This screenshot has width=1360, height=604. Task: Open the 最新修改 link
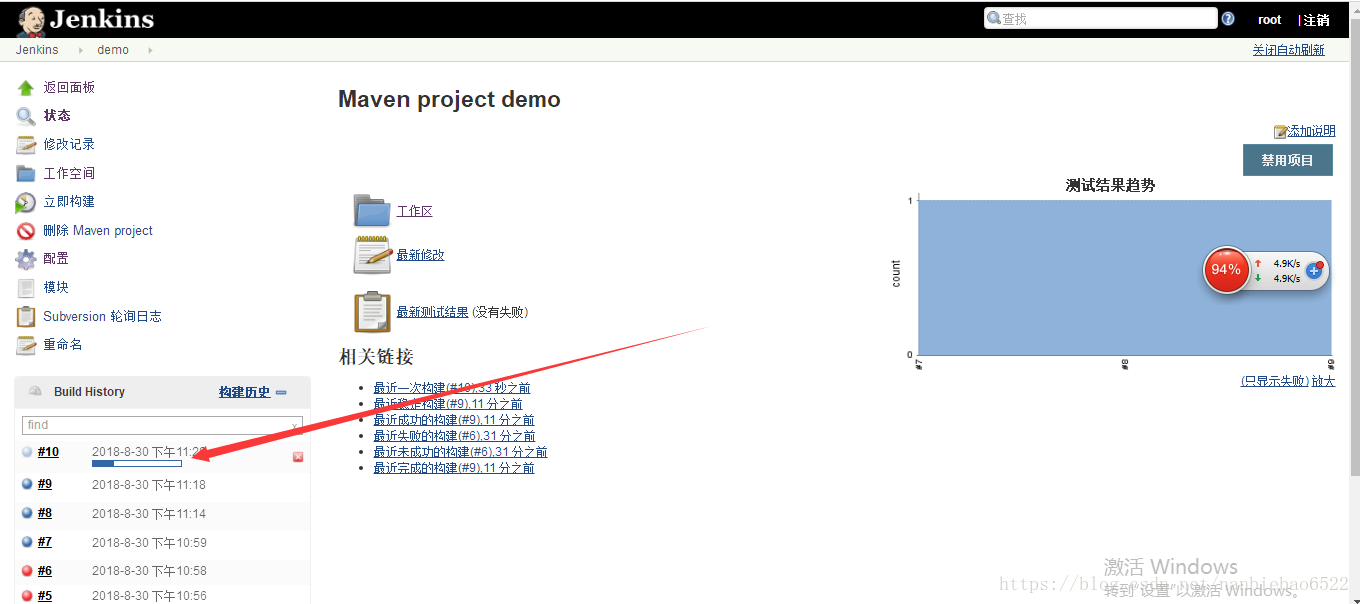(x=421, y=255)
